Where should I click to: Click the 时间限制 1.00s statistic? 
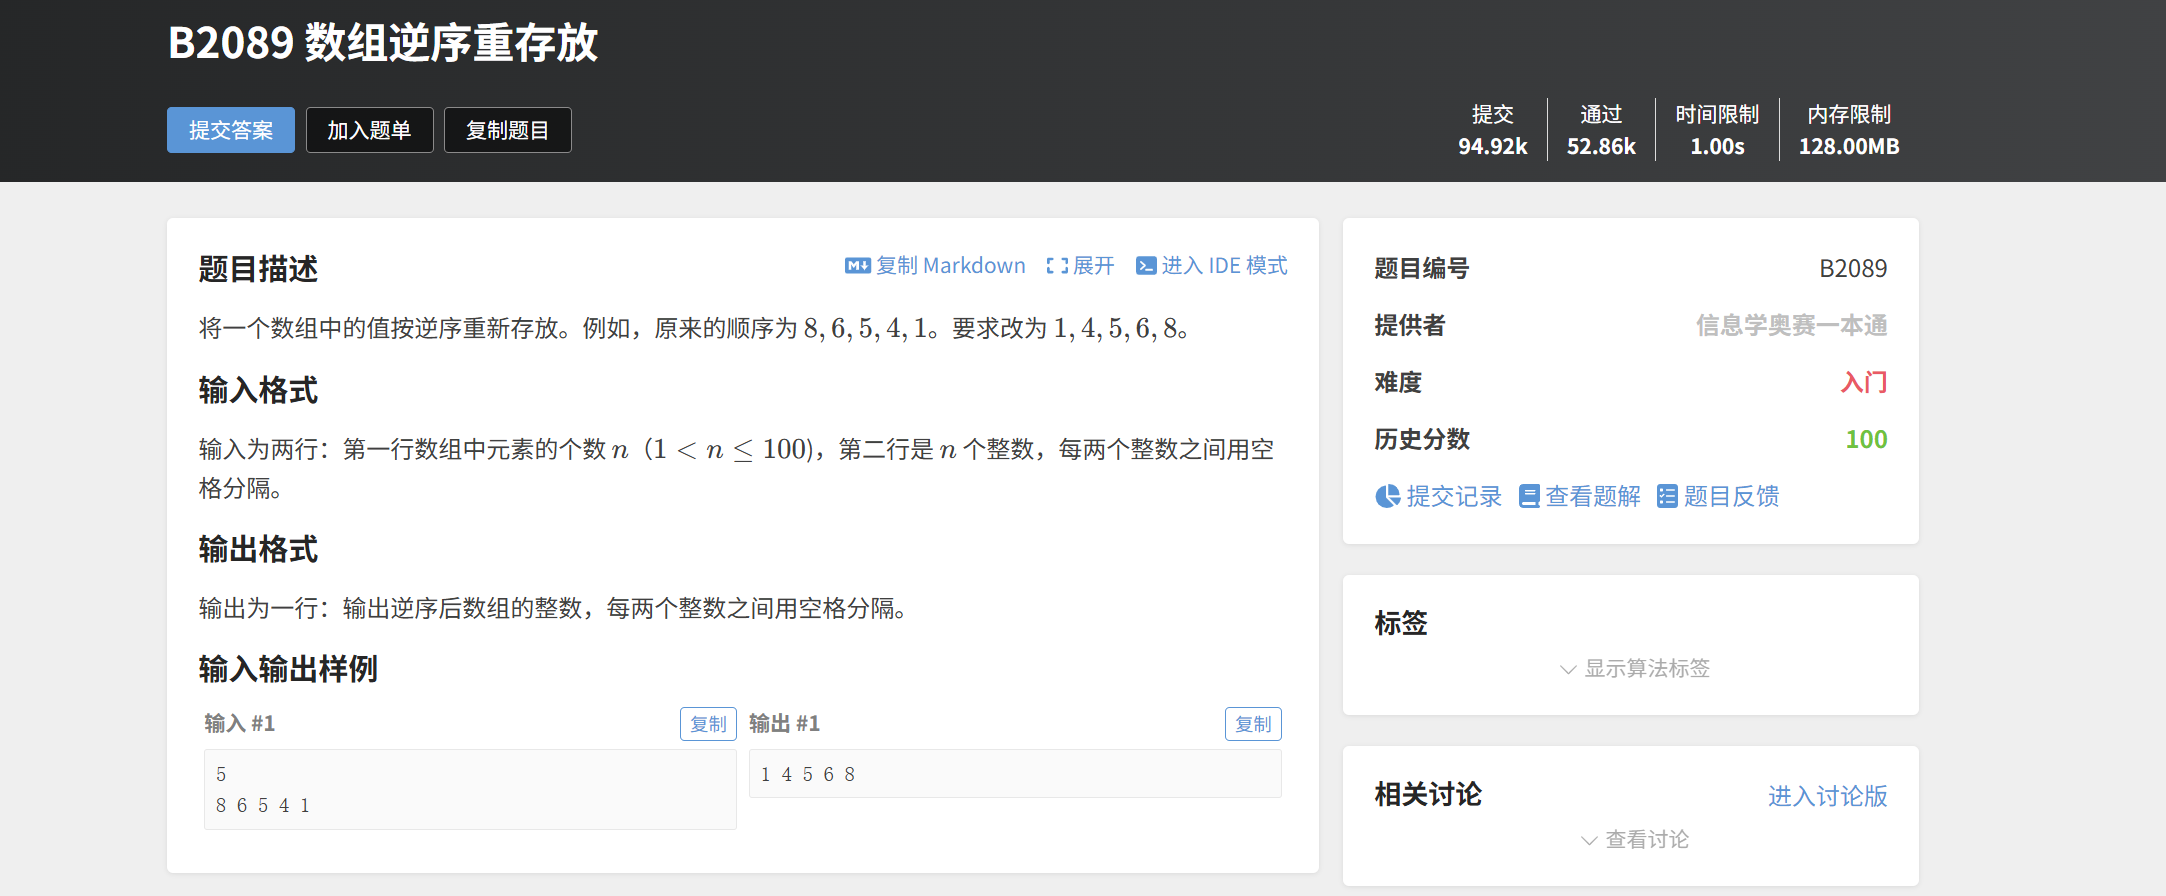[1717, 130]
